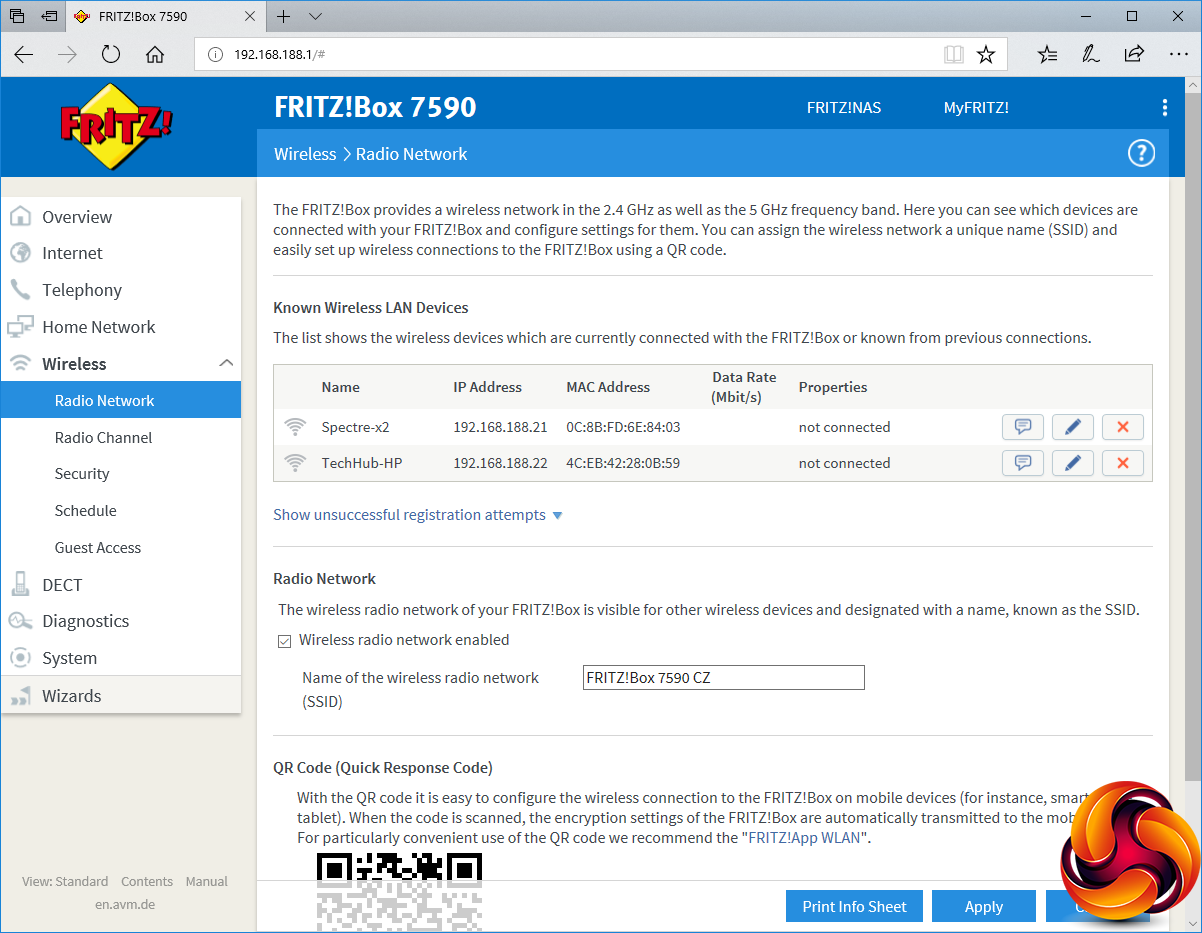
Task: Open comment details for TechHub-HP
Action: (1023, 463)
